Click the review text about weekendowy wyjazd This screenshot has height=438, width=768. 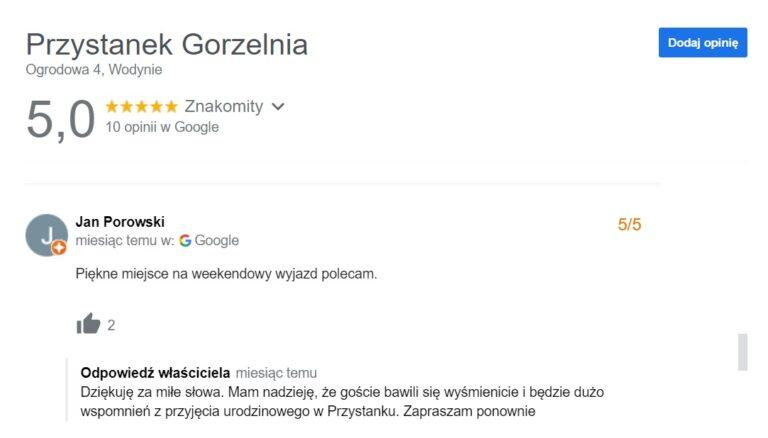point(226,273)
